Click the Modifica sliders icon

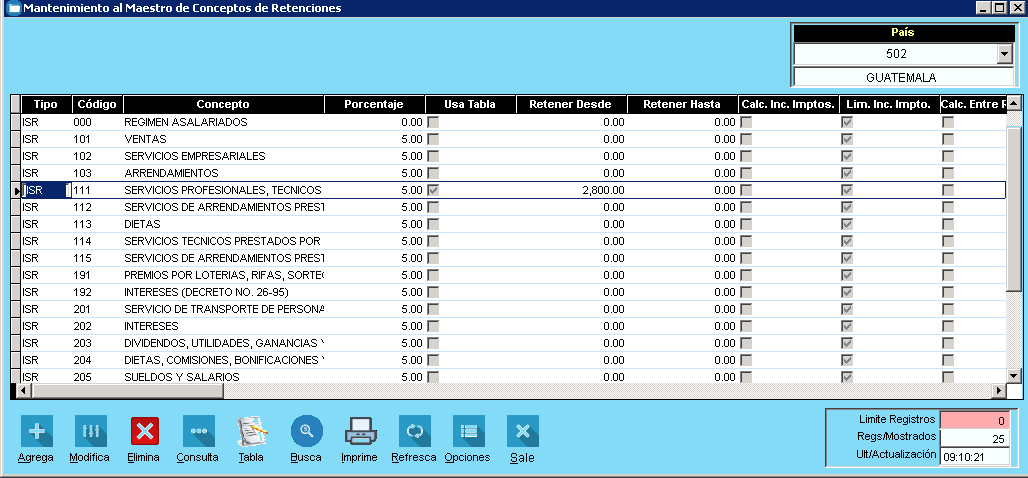(x=90, y=431)
